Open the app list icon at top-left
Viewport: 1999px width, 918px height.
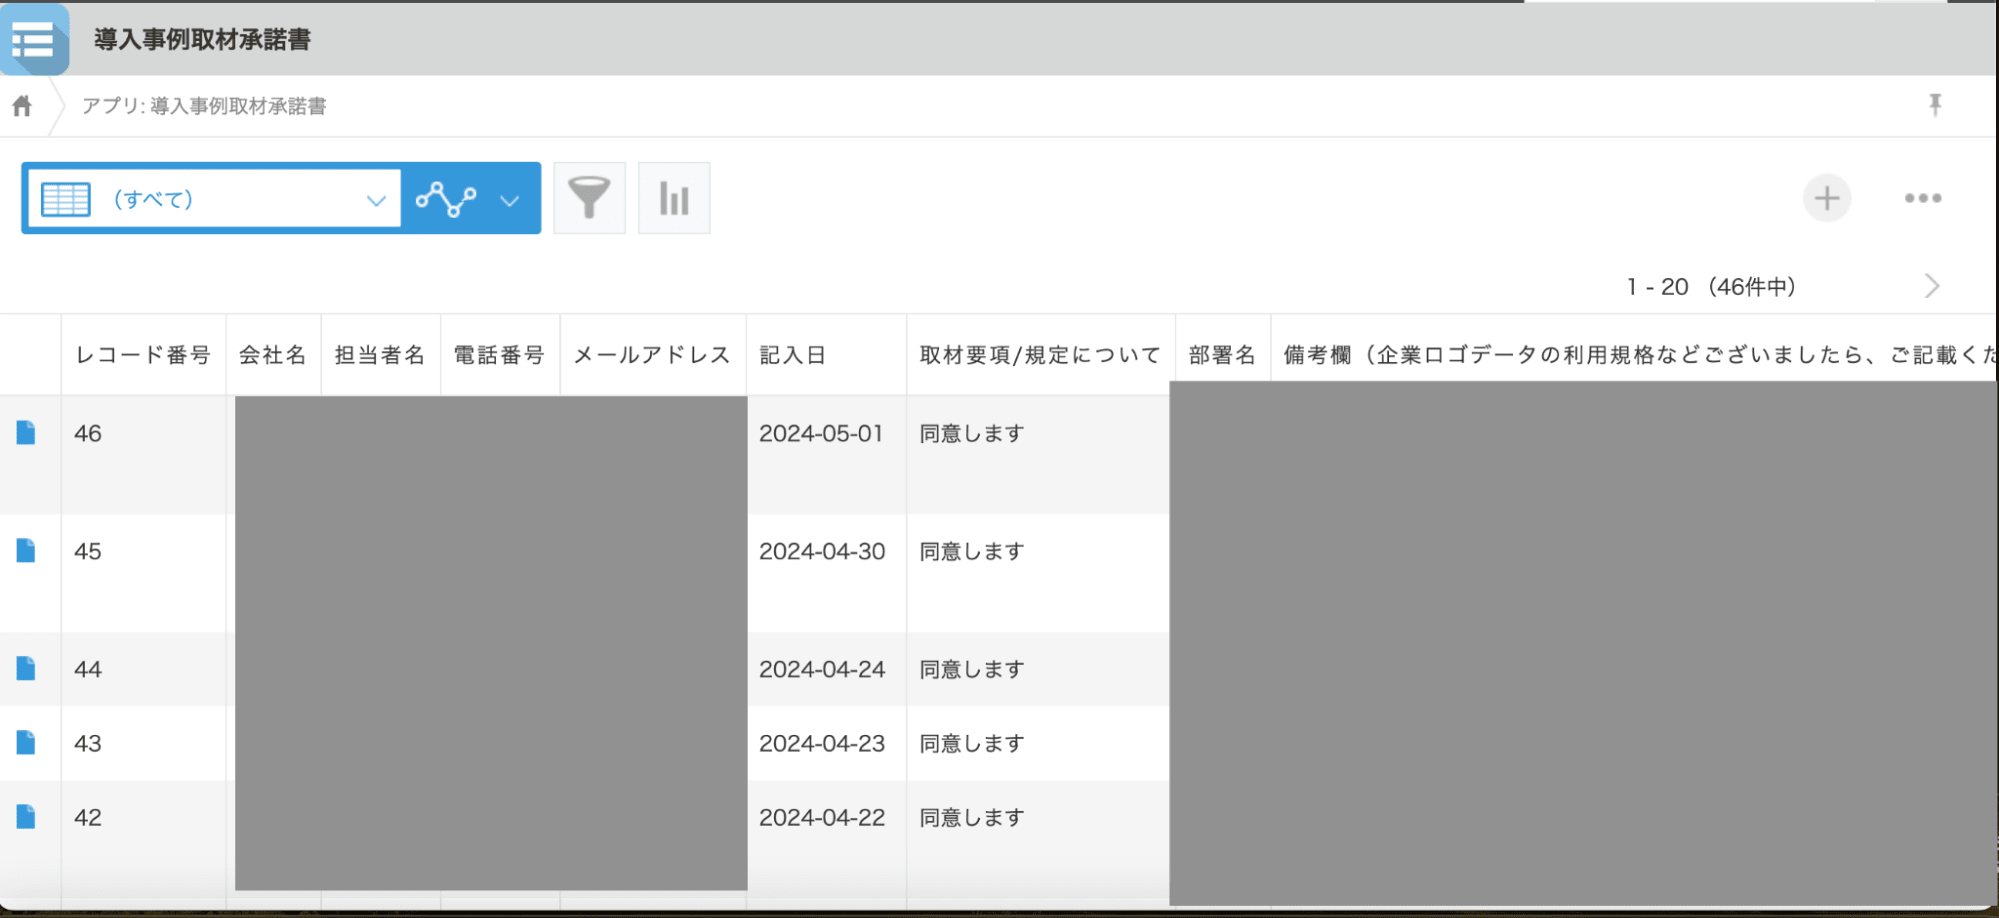[34, 40]
